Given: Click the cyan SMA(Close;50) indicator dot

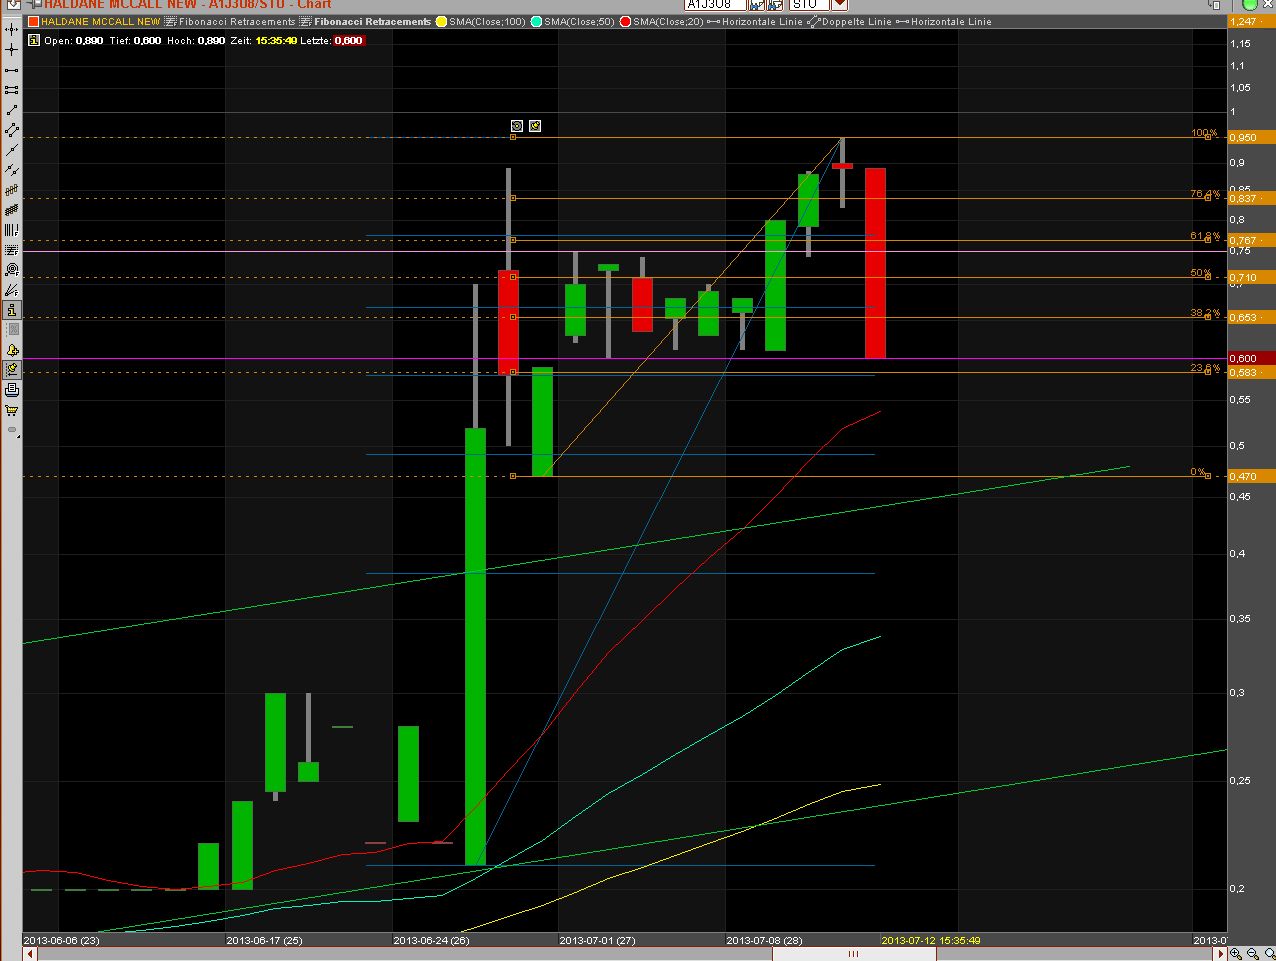Looking at the screenshot, I should pos(537,21).
